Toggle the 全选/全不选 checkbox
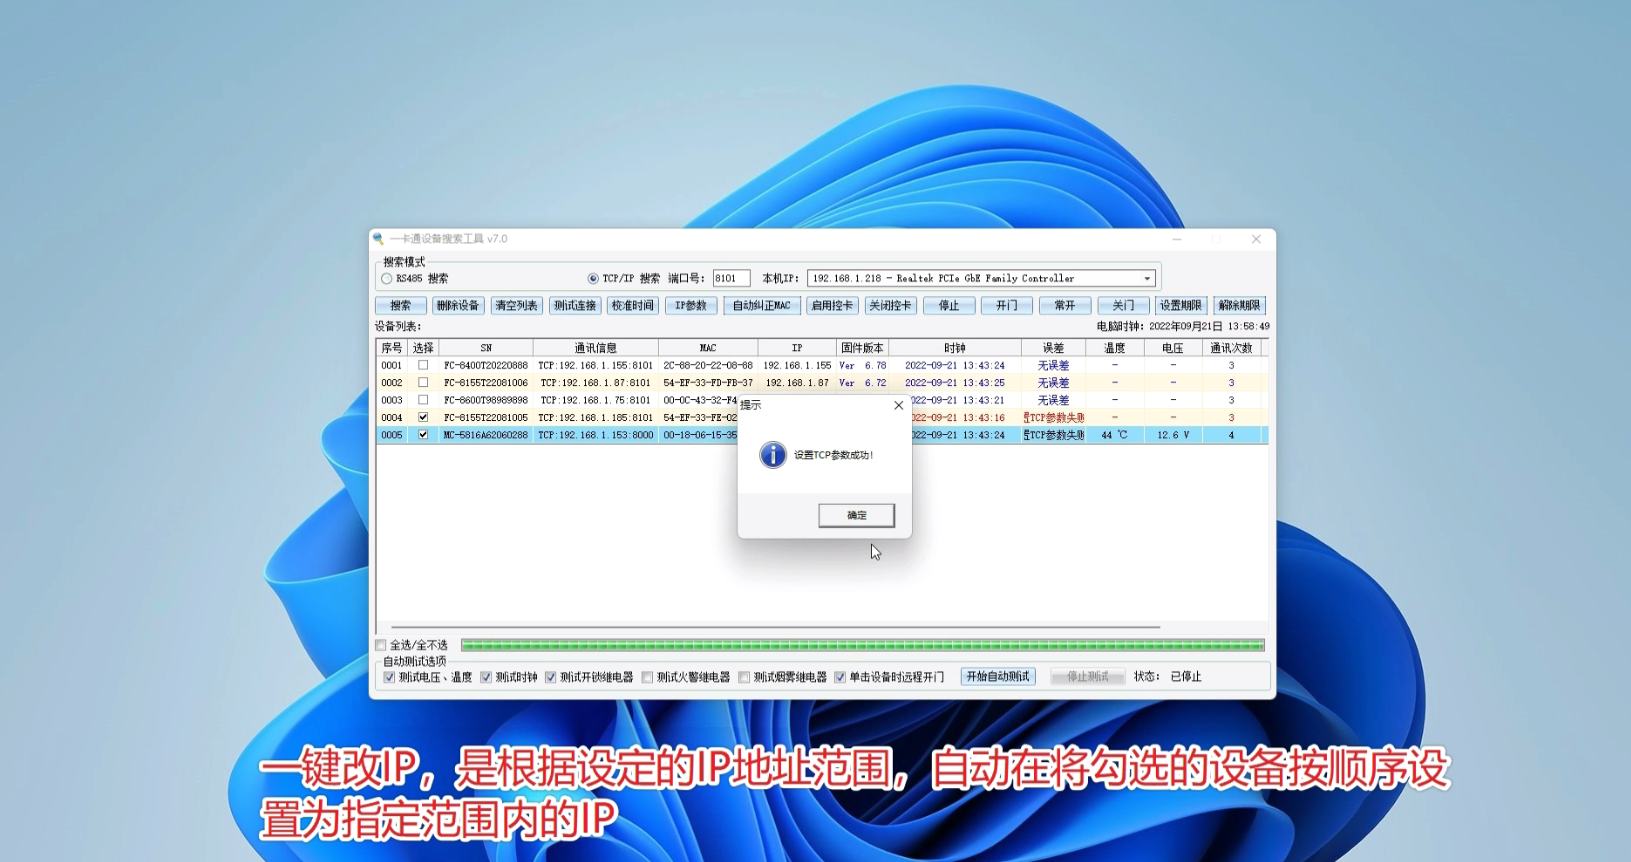The image size is (1631, 862). click(381, 645)
